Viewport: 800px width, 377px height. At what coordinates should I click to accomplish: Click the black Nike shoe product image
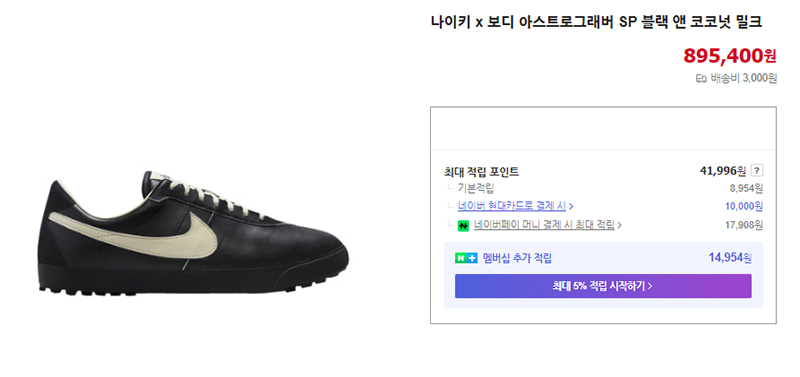[x=193, y=231]
